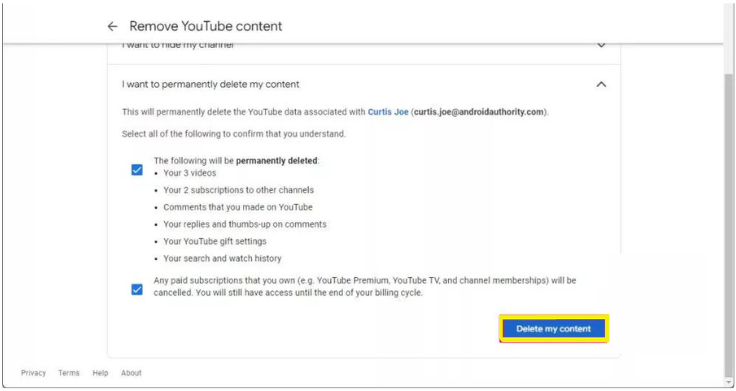Click the 'Your 3 videos' list item
Image resolution: width=736 pixels, height=391 pixels.
190,173
